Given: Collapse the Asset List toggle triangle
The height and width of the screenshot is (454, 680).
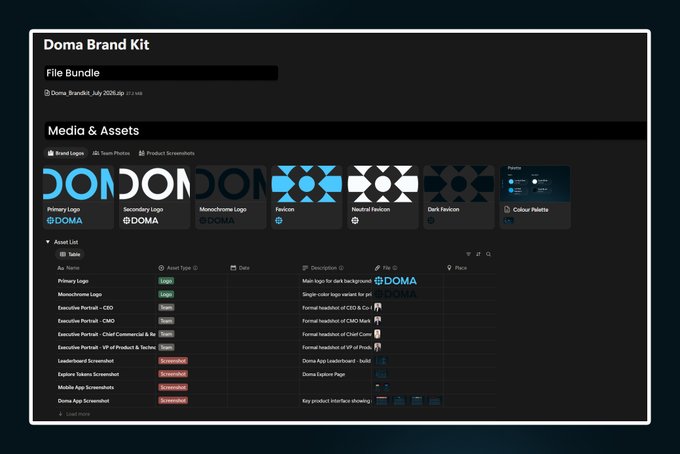Looking at the screenshot, I should pos(48,242).
